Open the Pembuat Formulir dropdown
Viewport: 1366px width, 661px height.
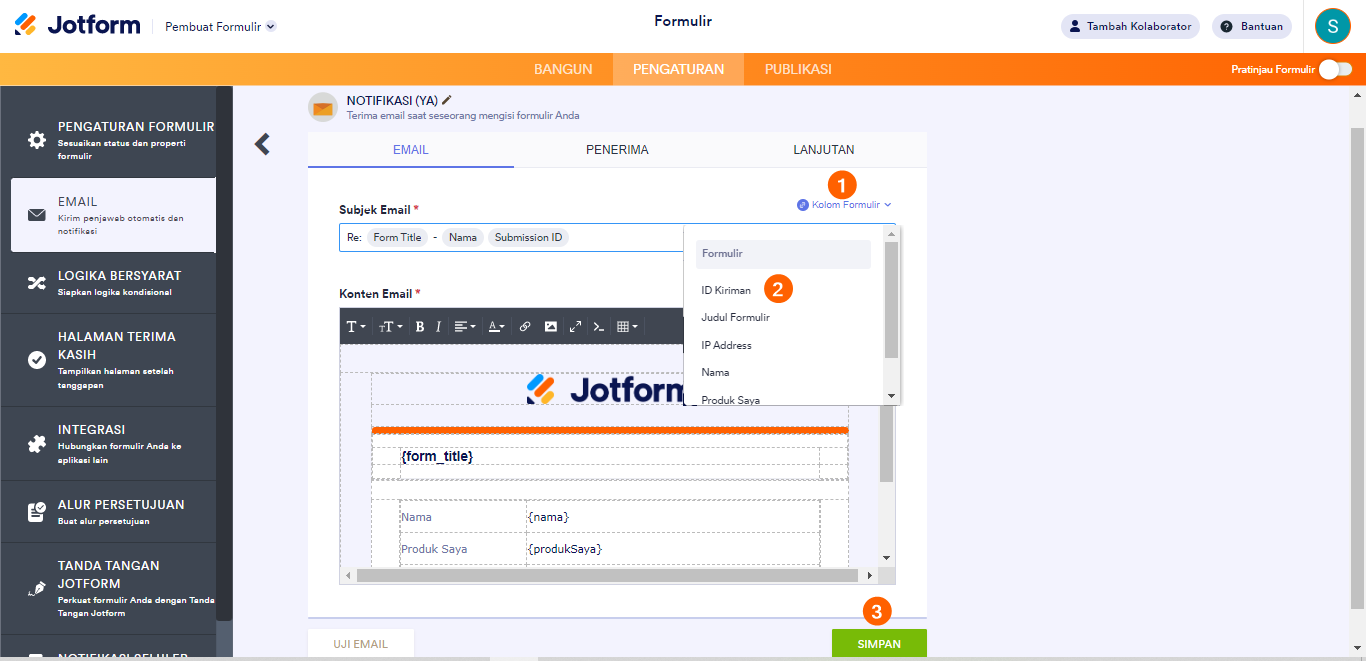pos(220,27)
